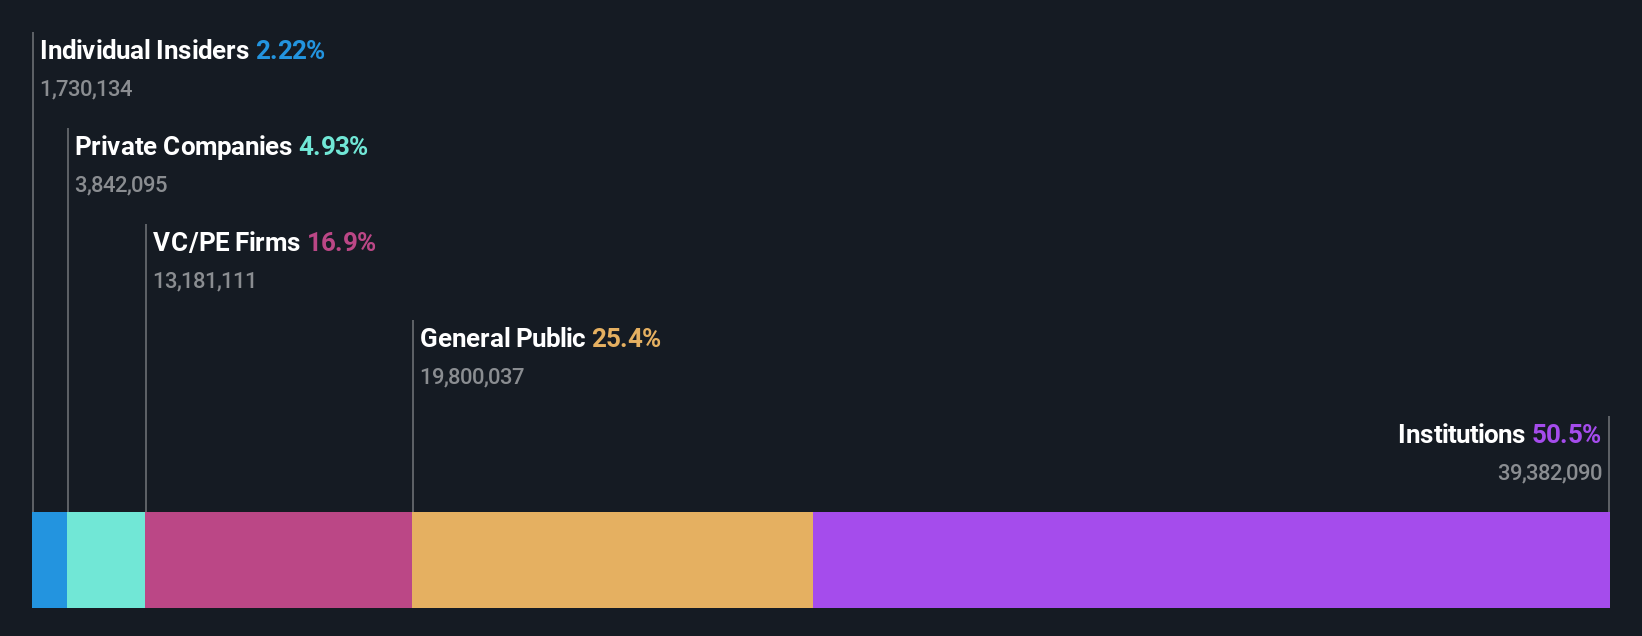Click the 13,181,111 share count
The image size is (1642, 636).
pyautogui.click(x=204, y=281)
